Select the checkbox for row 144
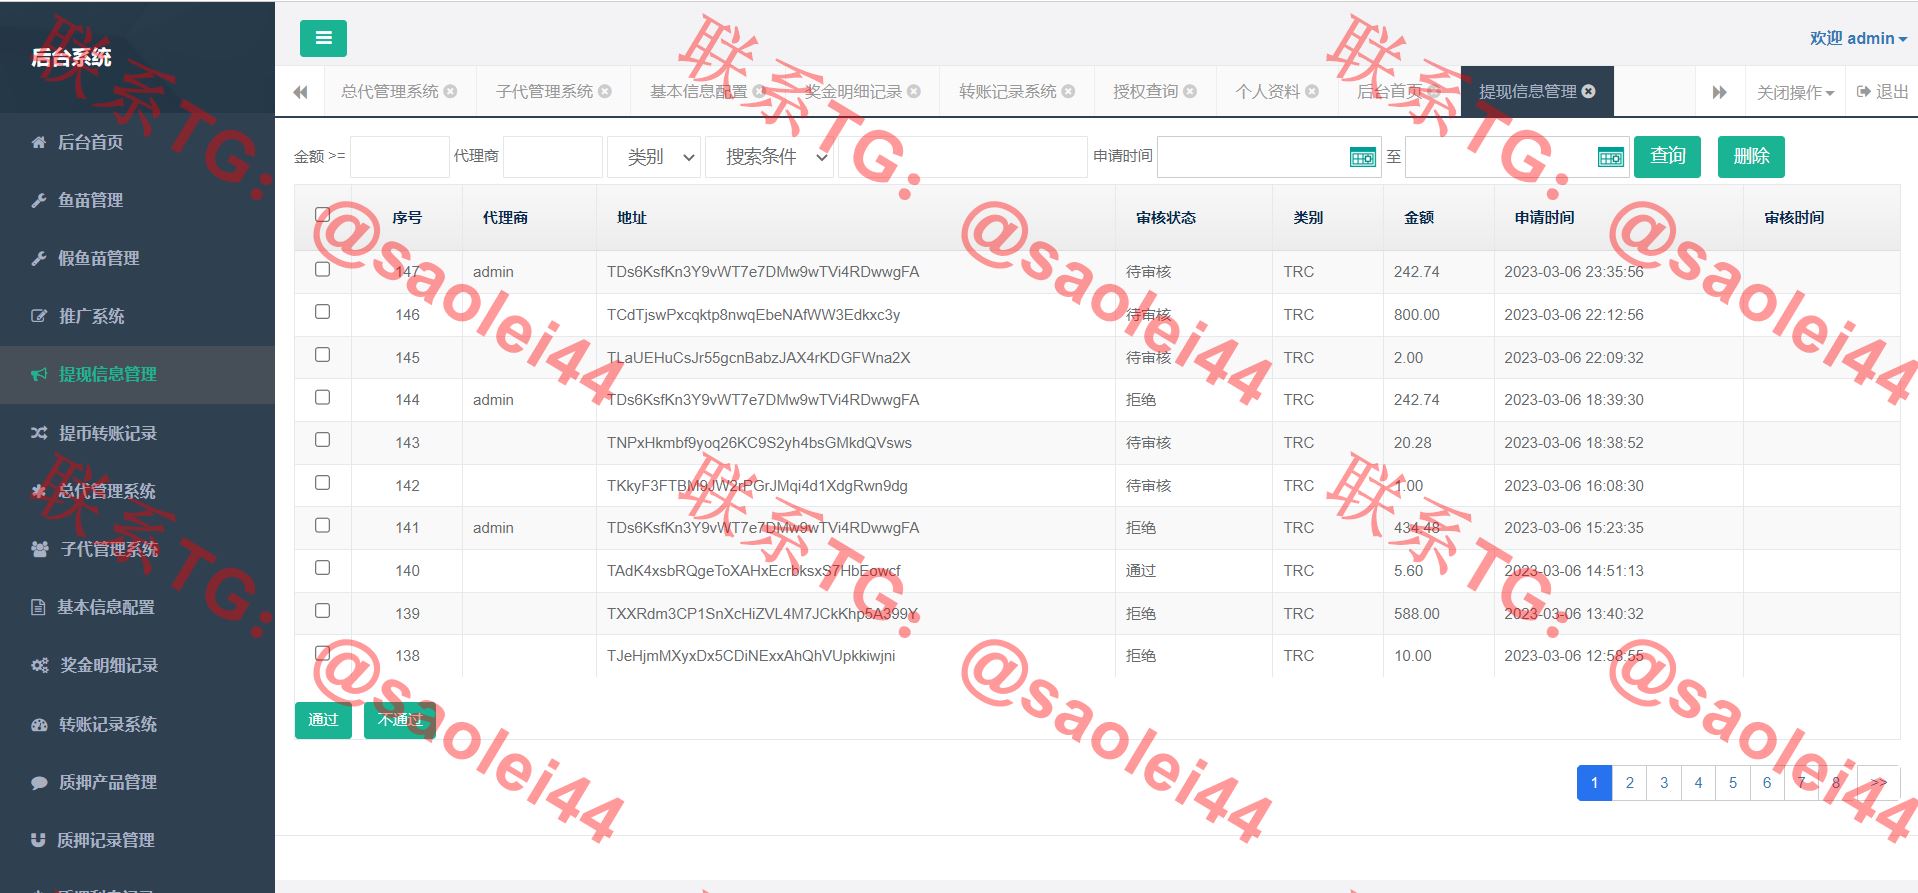 point(322,397)
